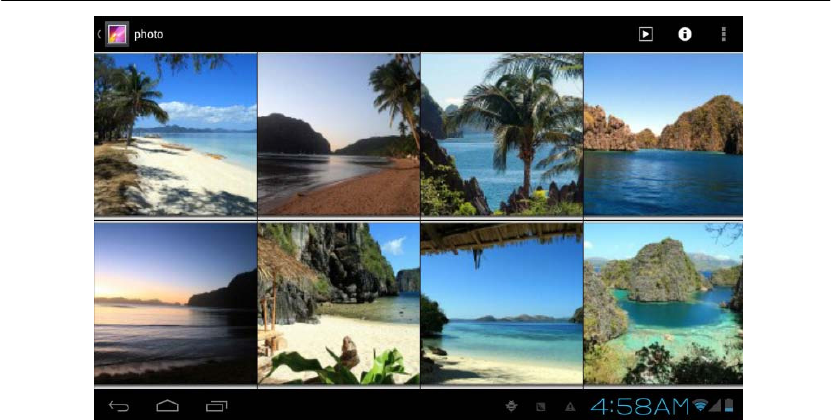Tap the Gallery app icon beside photo
This screenshot has height=420, width=831.
(x=117, y=34)
